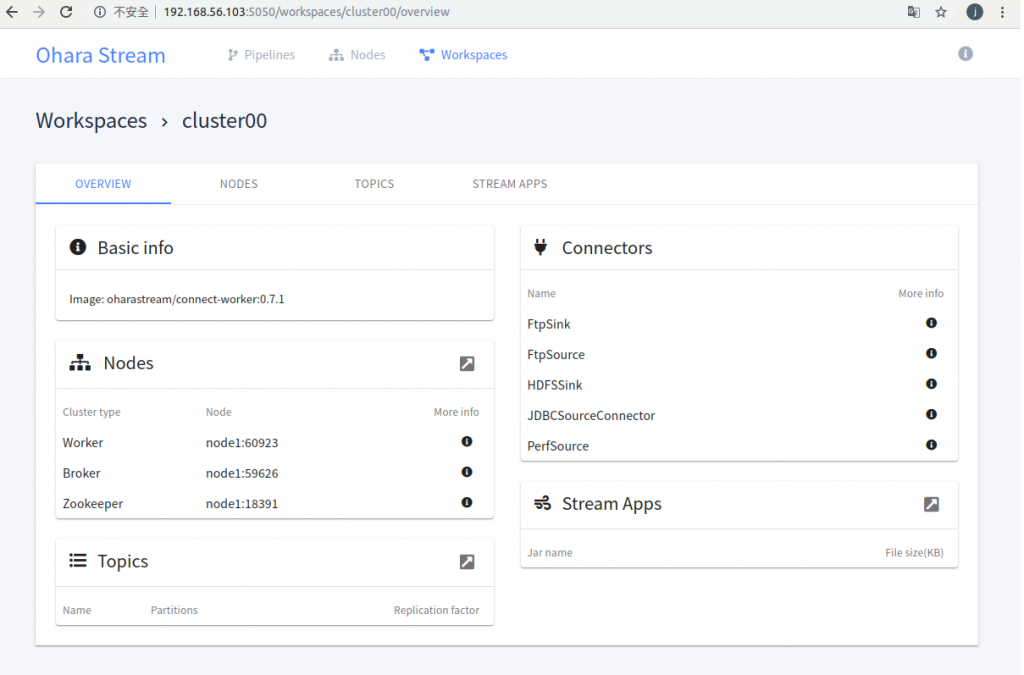
Task: Bookmark this page with star icon
Action: tap(941, 12)
